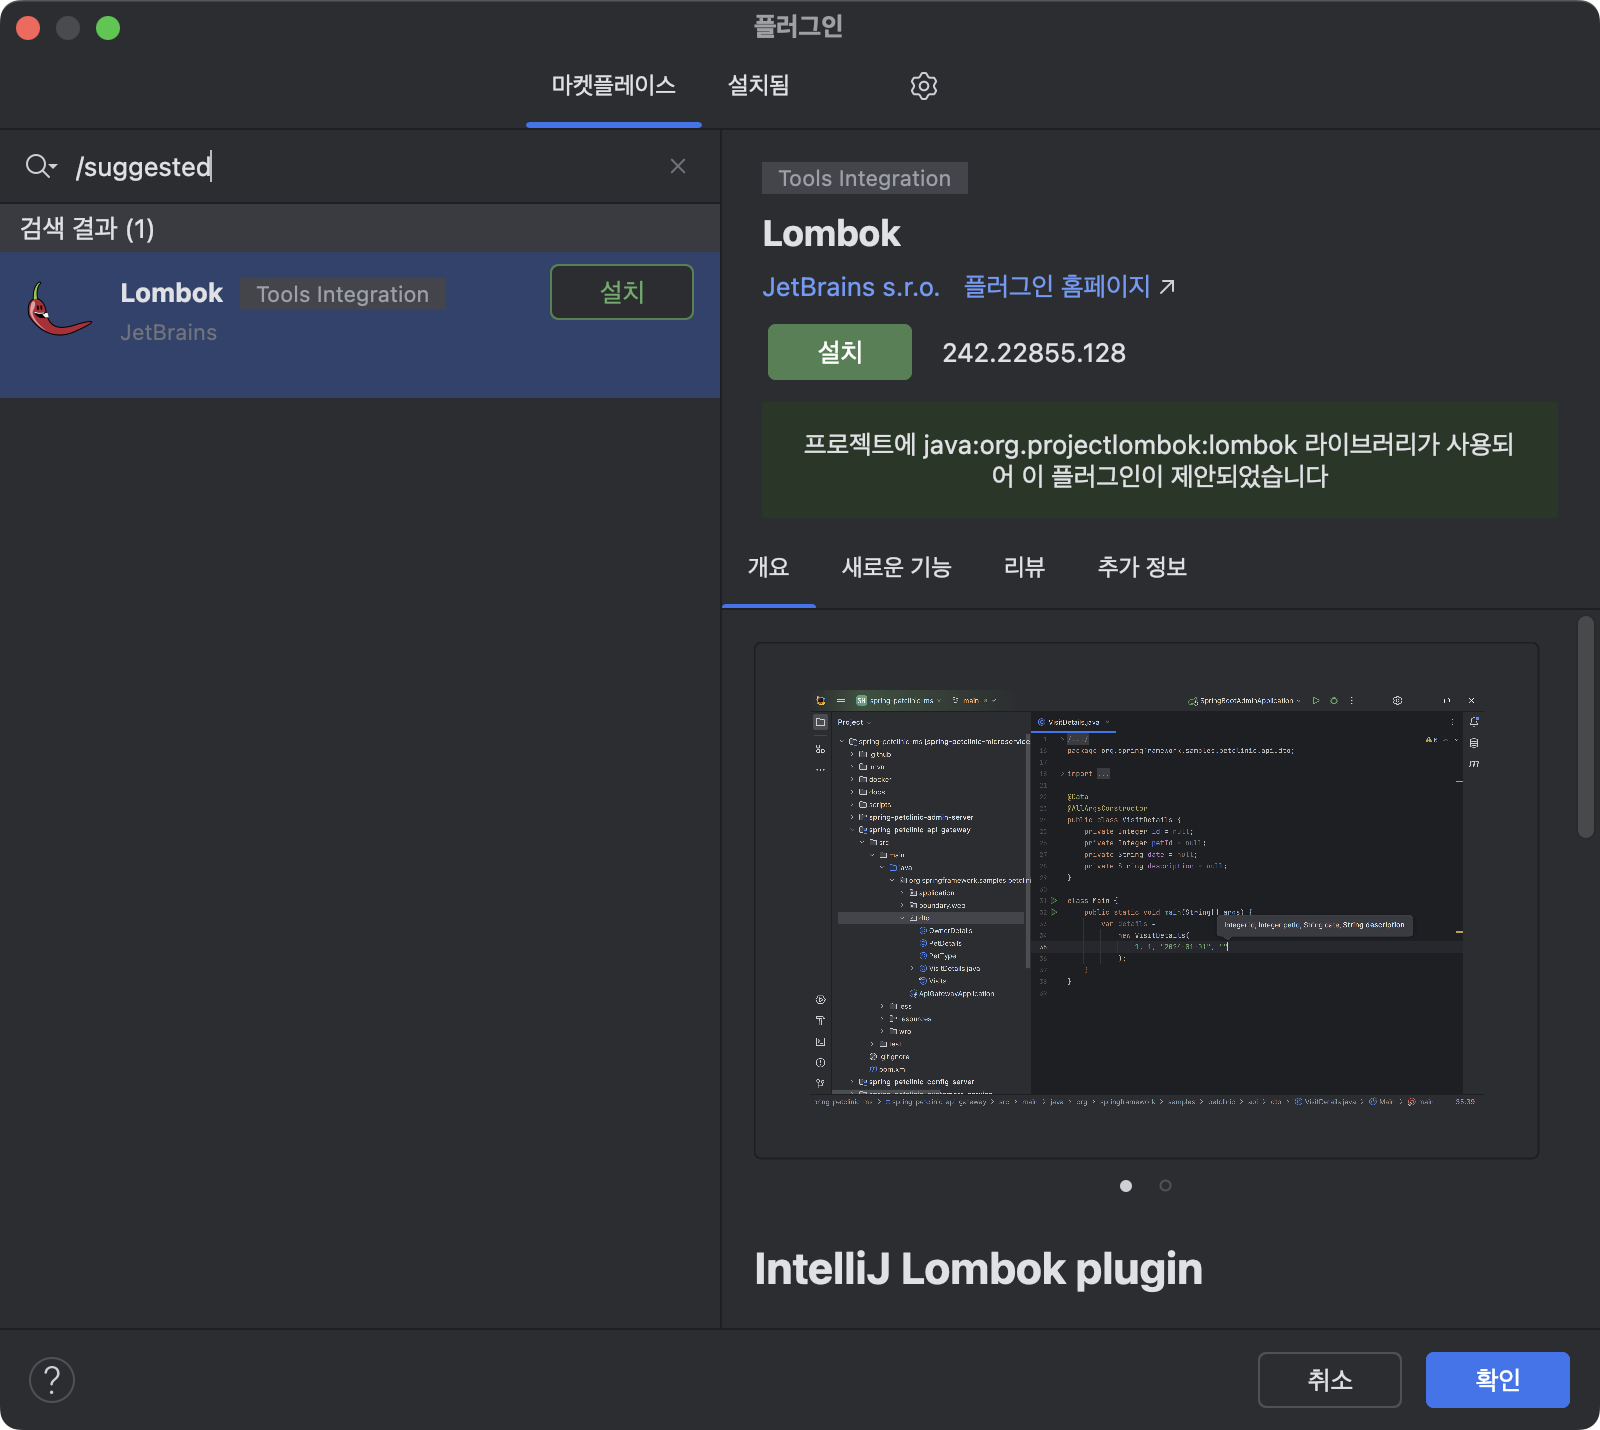The height and width of the screenshot is (1430, 1600).
Task: Click the version number 242.22855.128
Action: tap(1034, 353)
